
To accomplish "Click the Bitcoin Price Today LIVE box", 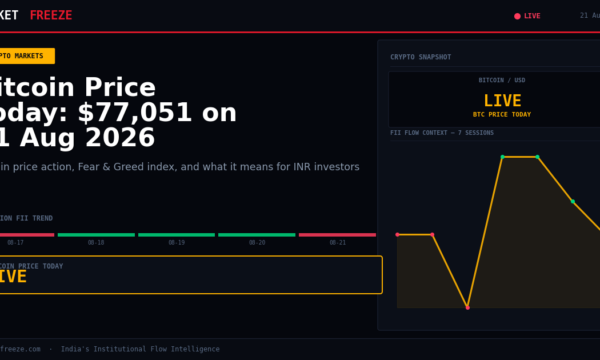I will point(191,275).
